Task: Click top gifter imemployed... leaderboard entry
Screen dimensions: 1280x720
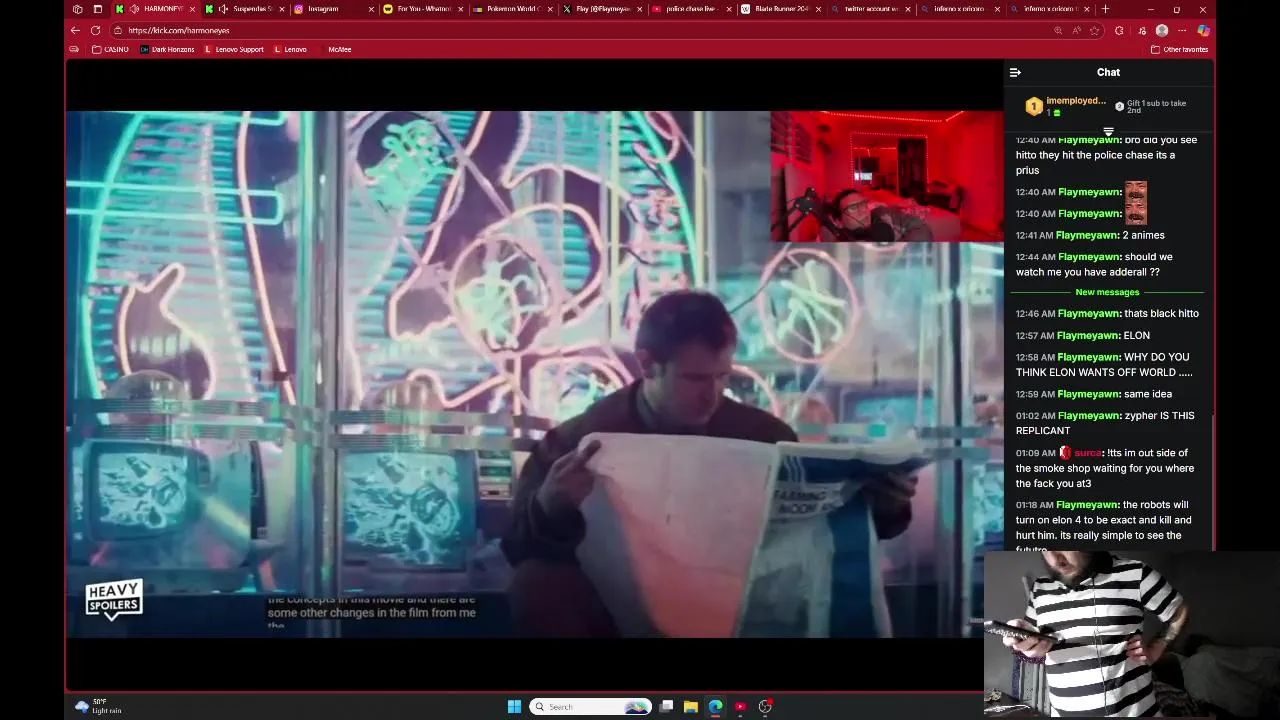Action: coord(1067,106)
